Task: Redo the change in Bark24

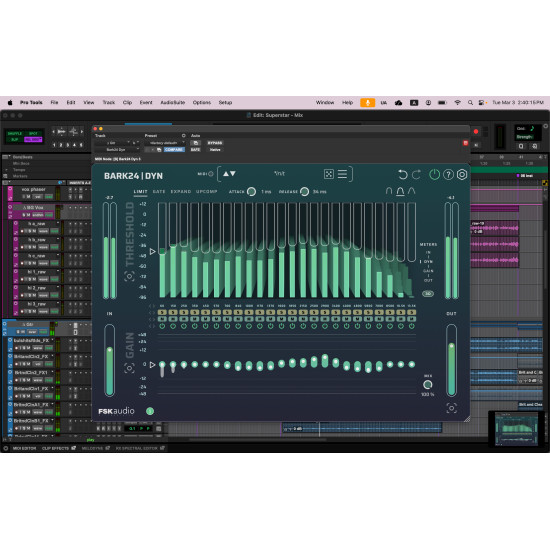Action: click(416, 174)
